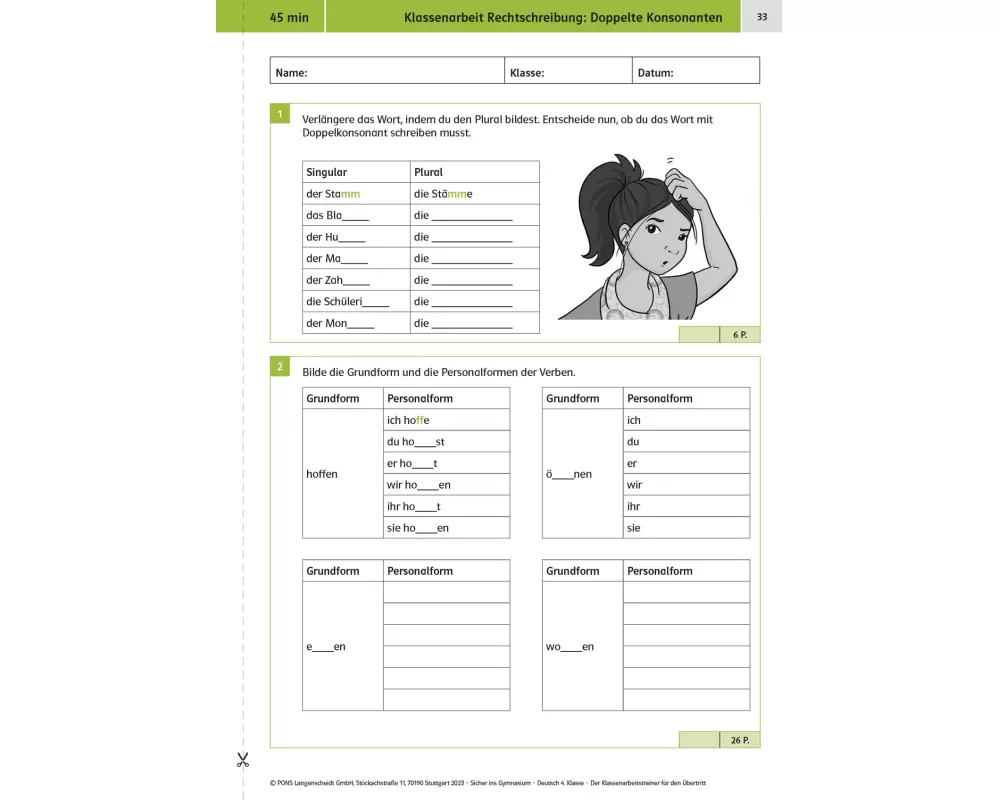This screenshot has width=1000, height=800.
Task: Select the Name field in the header
Action: [387, 72]
